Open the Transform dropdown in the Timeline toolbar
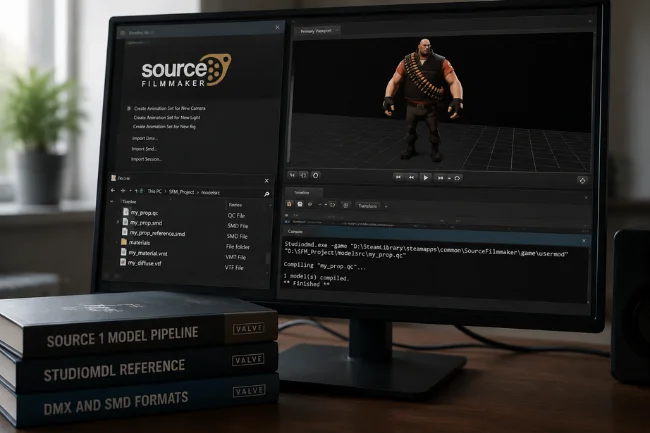This screenshot has width=650, height=433. (x=368, y=206)
